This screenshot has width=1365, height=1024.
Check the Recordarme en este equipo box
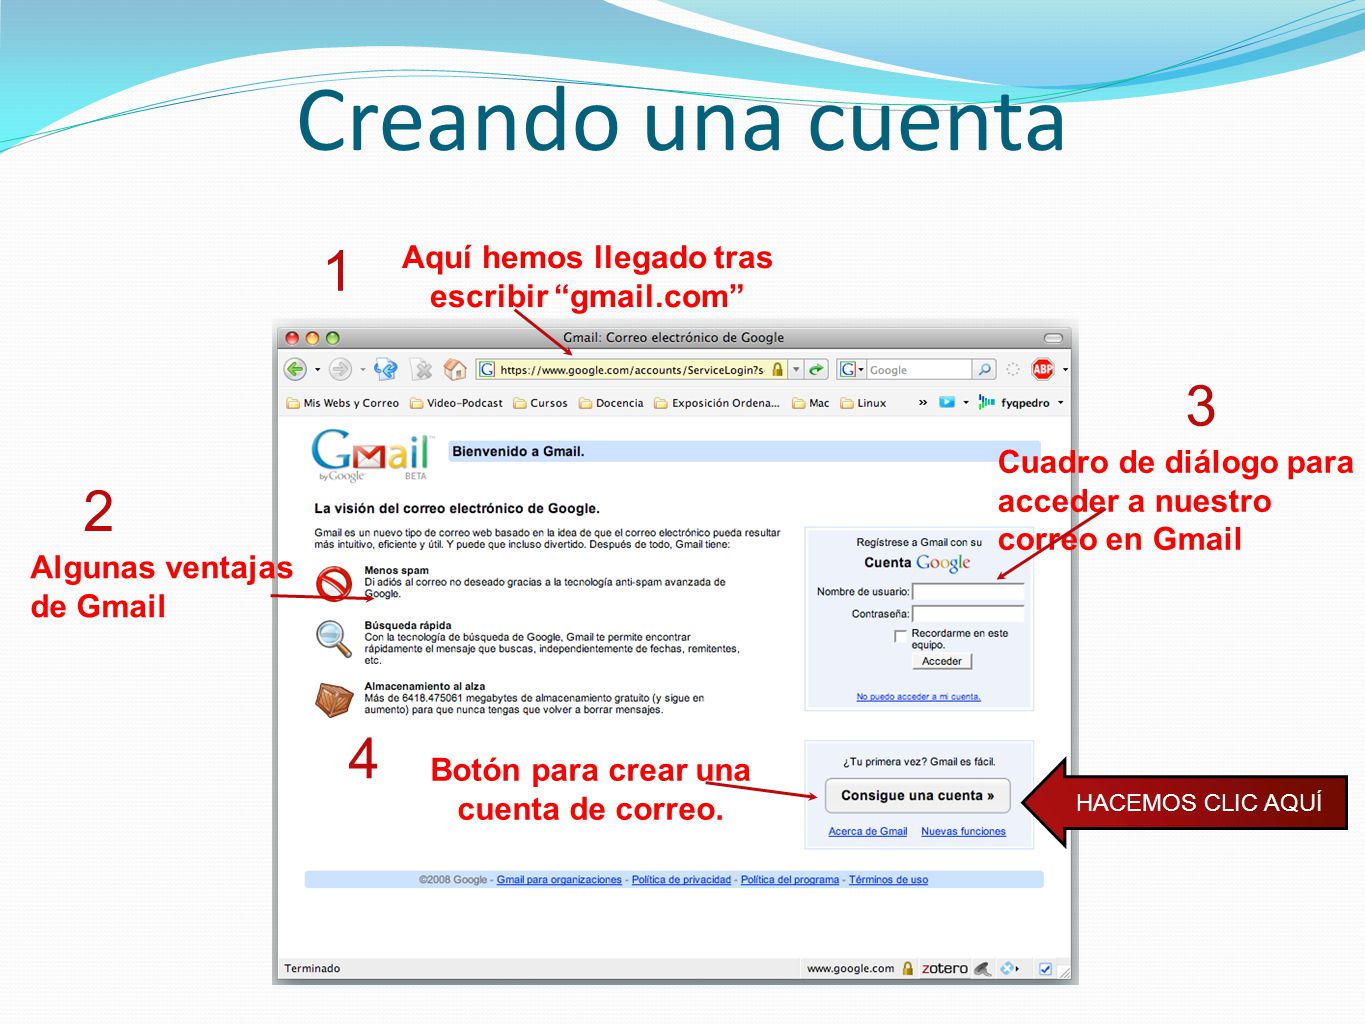900,635
